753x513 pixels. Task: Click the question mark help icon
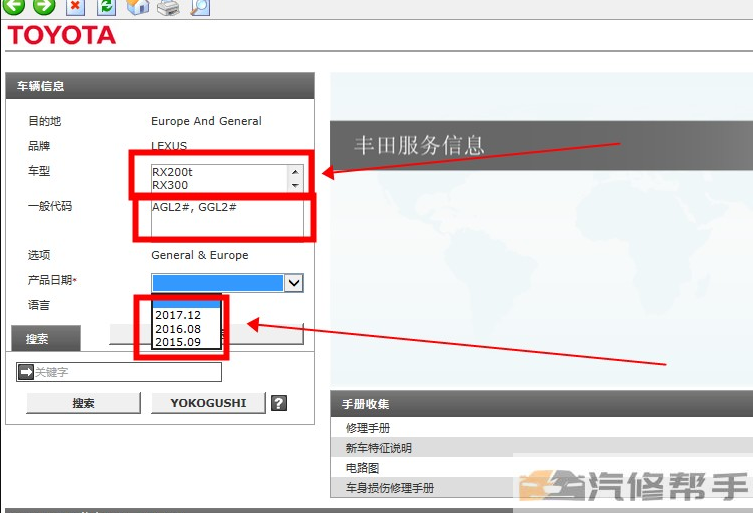[279, 403]
